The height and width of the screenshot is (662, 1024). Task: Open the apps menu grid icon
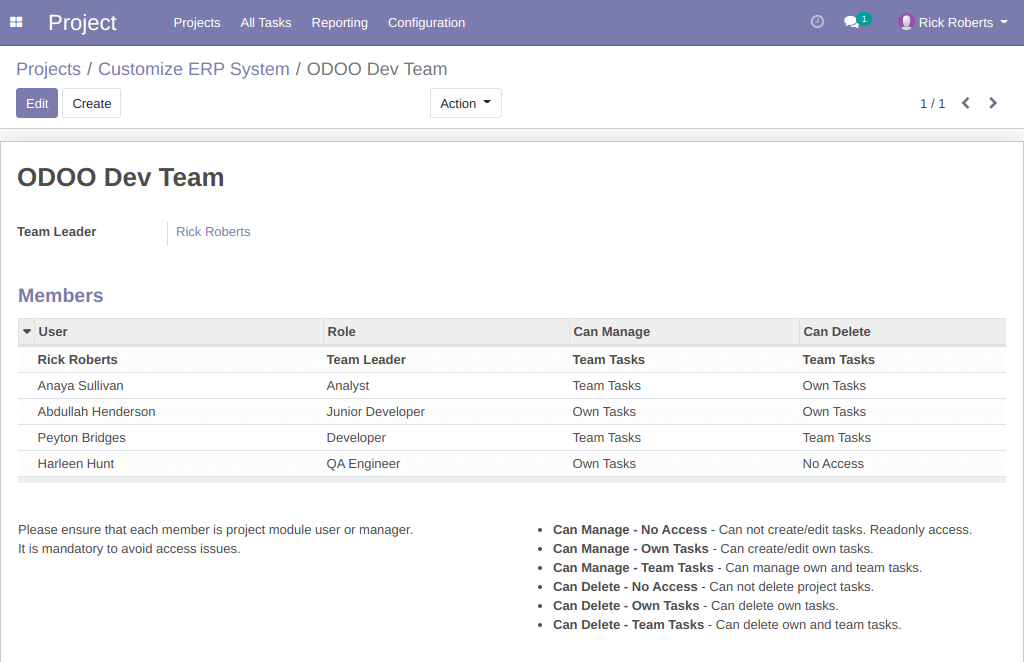pos(15,22)
